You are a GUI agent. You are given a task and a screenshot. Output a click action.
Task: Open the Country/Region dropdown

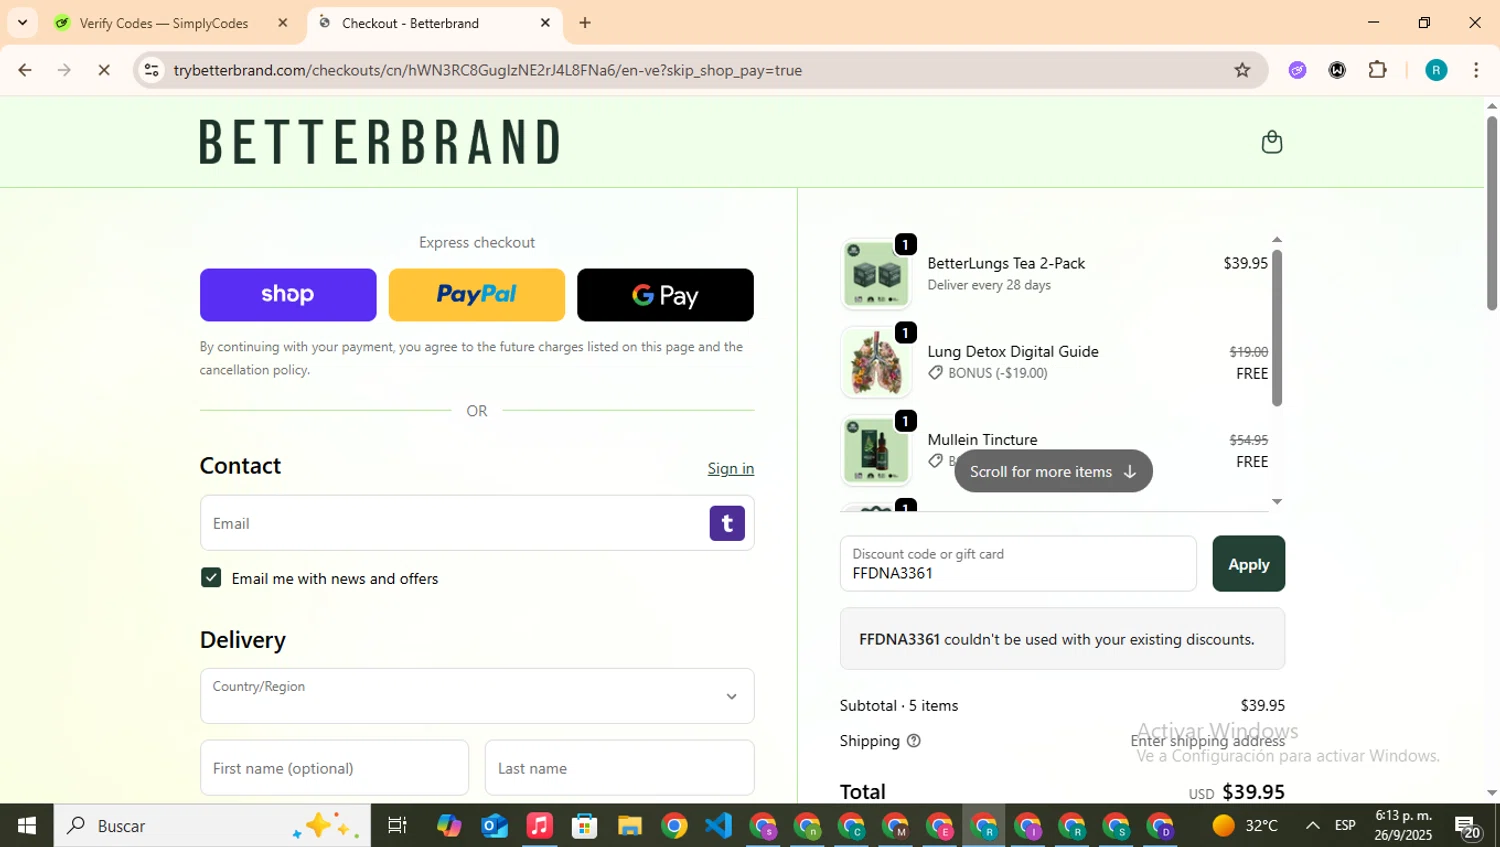(477, 696)
